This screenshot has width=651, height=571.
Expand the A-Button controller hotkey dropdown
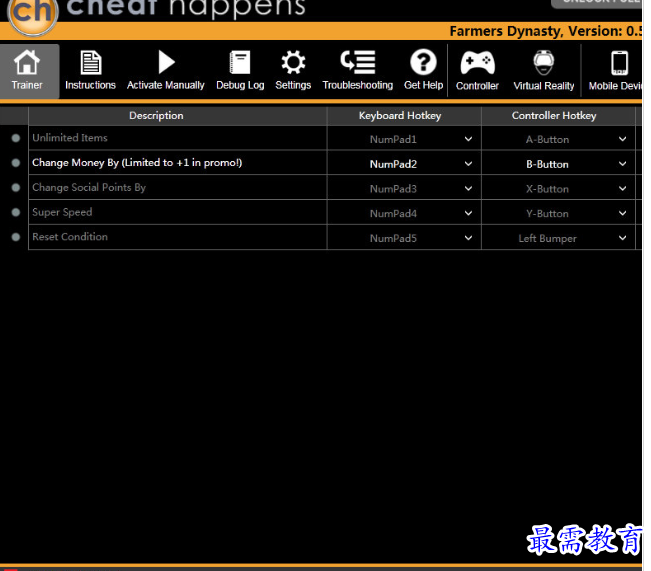click(623, 139)
